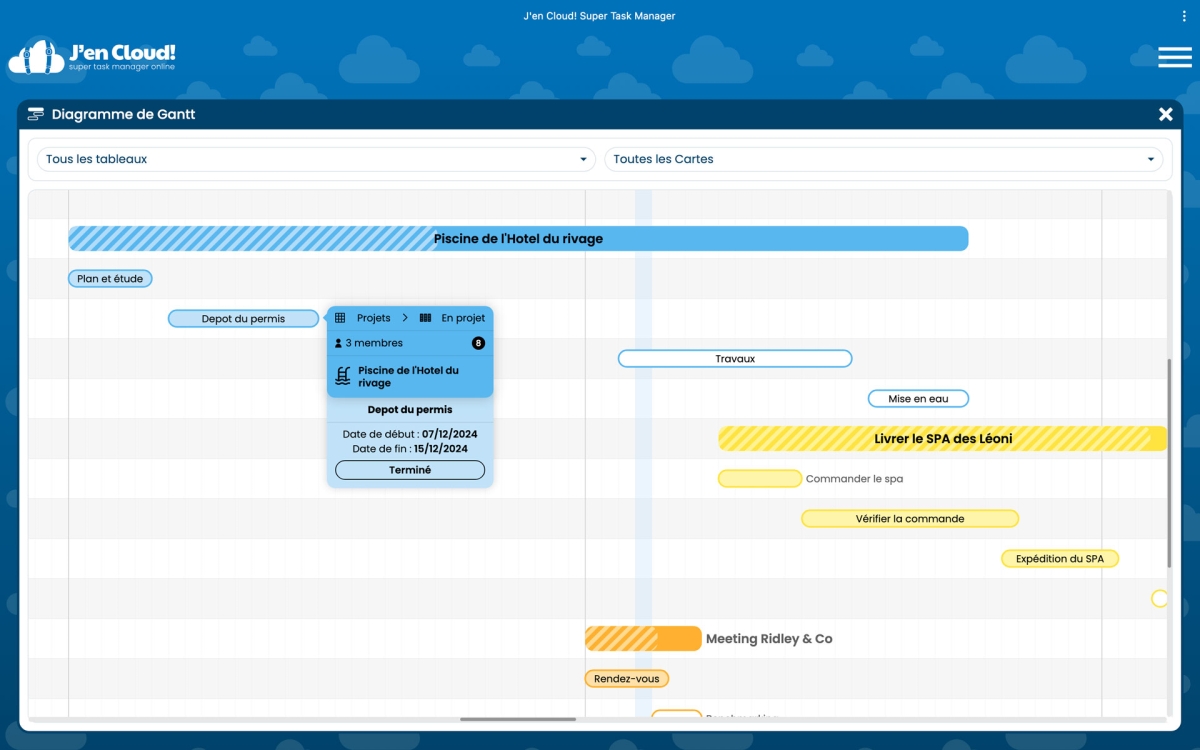1200x750 pixels.
Task: Open the three-dot options menu
Action: 1184,16
